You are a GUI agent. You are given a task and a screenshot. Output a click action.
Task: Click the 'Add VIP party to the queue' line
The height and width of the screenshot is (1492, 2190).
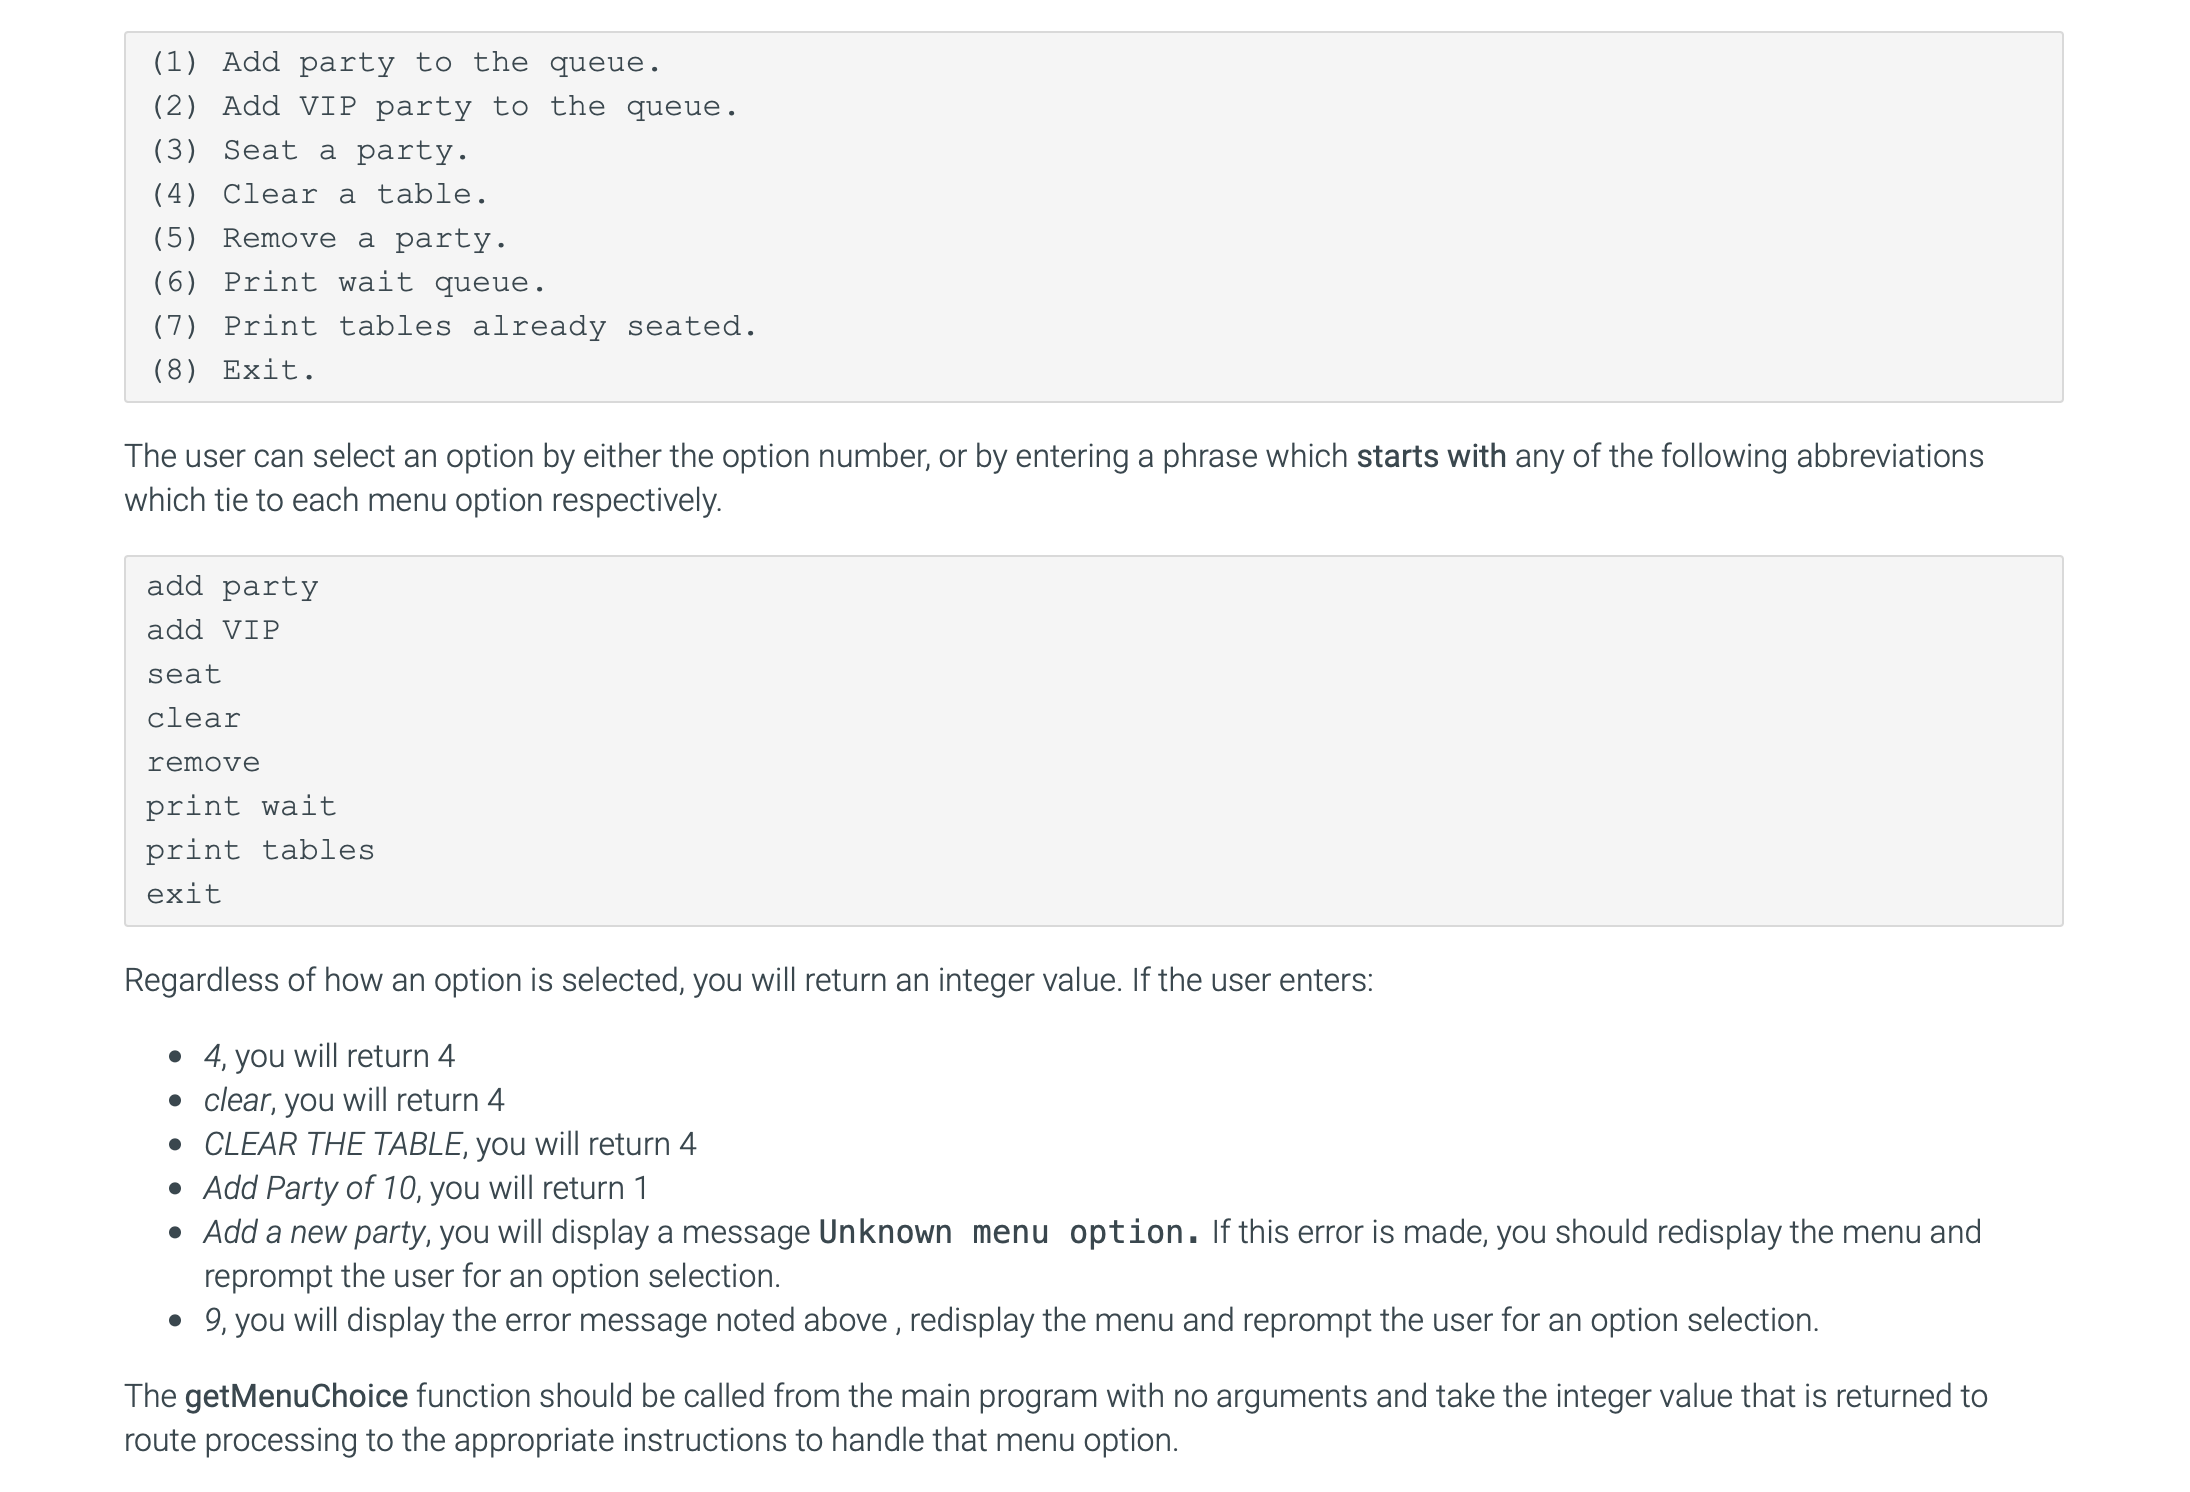pos(444,107)
